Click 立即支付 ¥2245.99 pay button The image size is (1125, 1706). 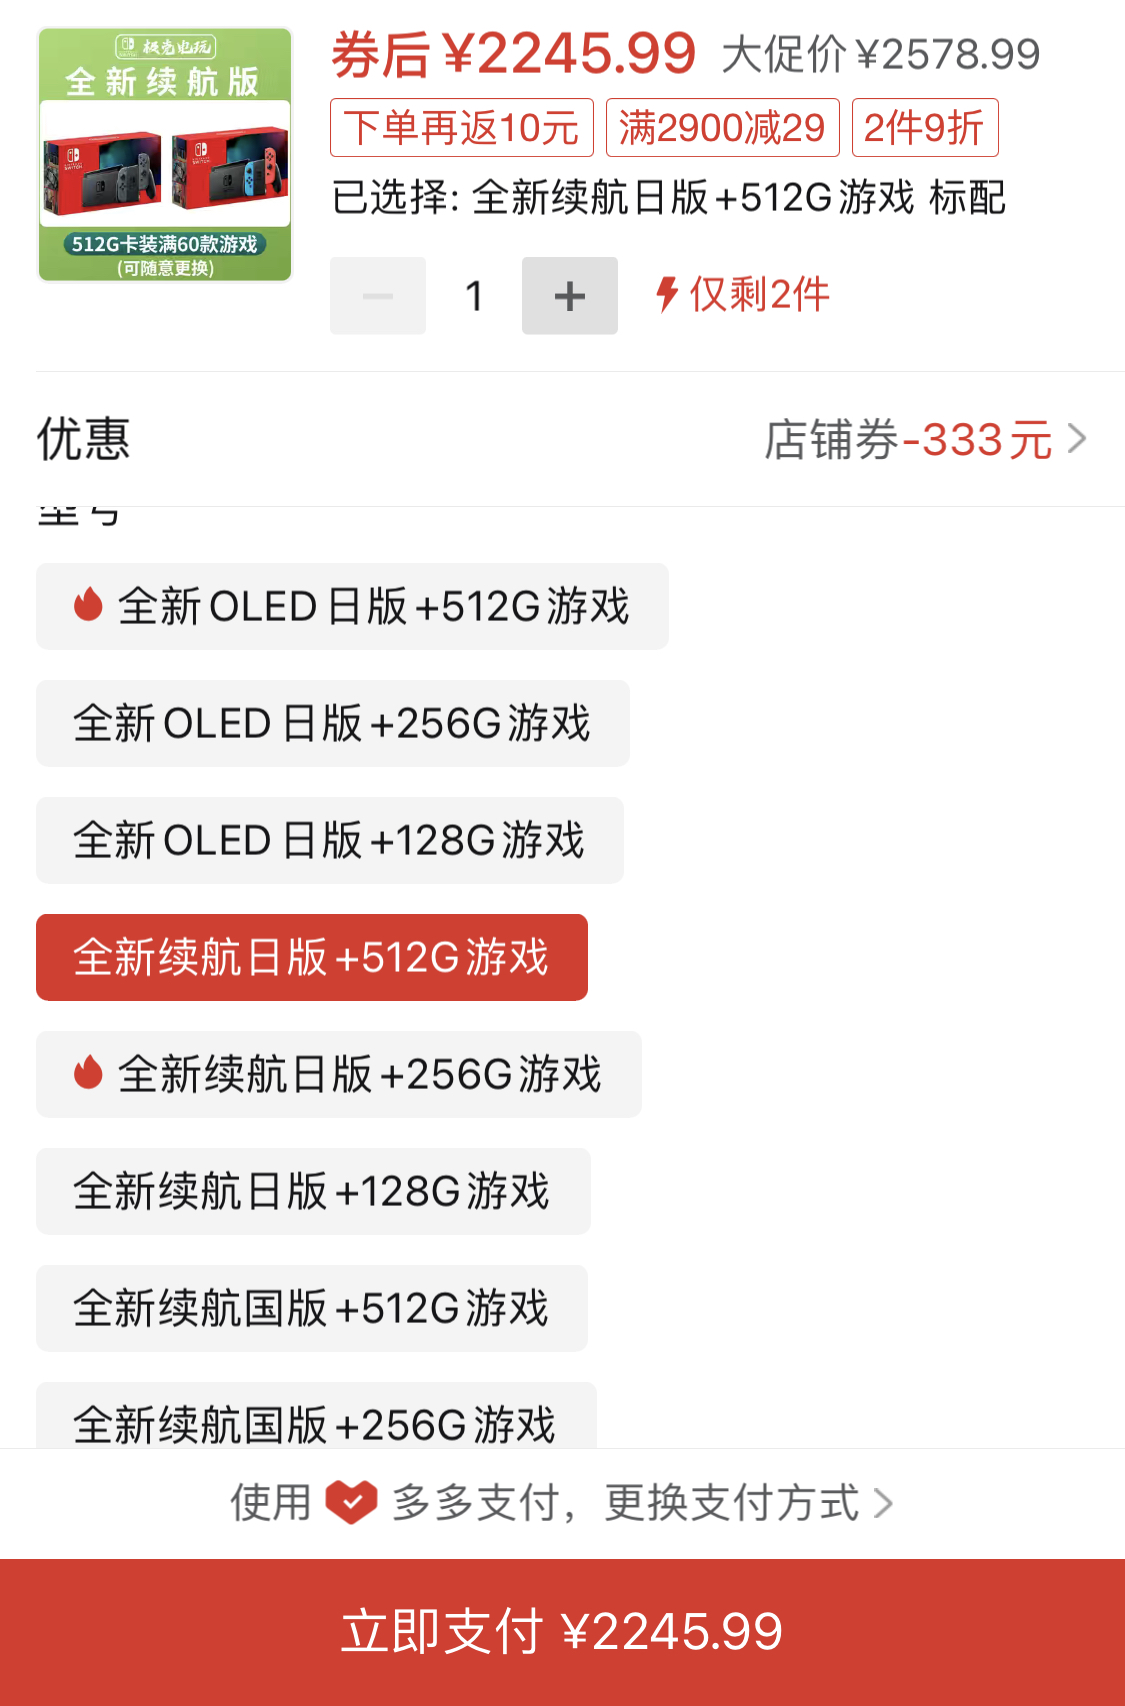click(x=562, y=1632)
